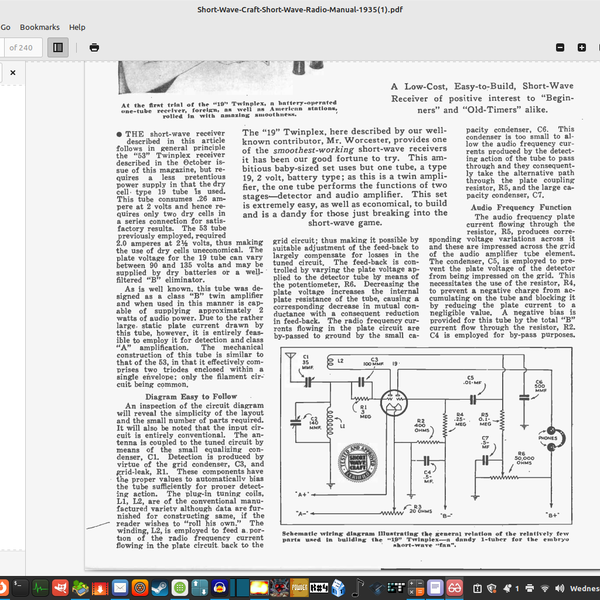The height and width of the screenshot is (600, 600).
Task: Open the terminal icon in the taskbar
Action: tap(20, 587)
